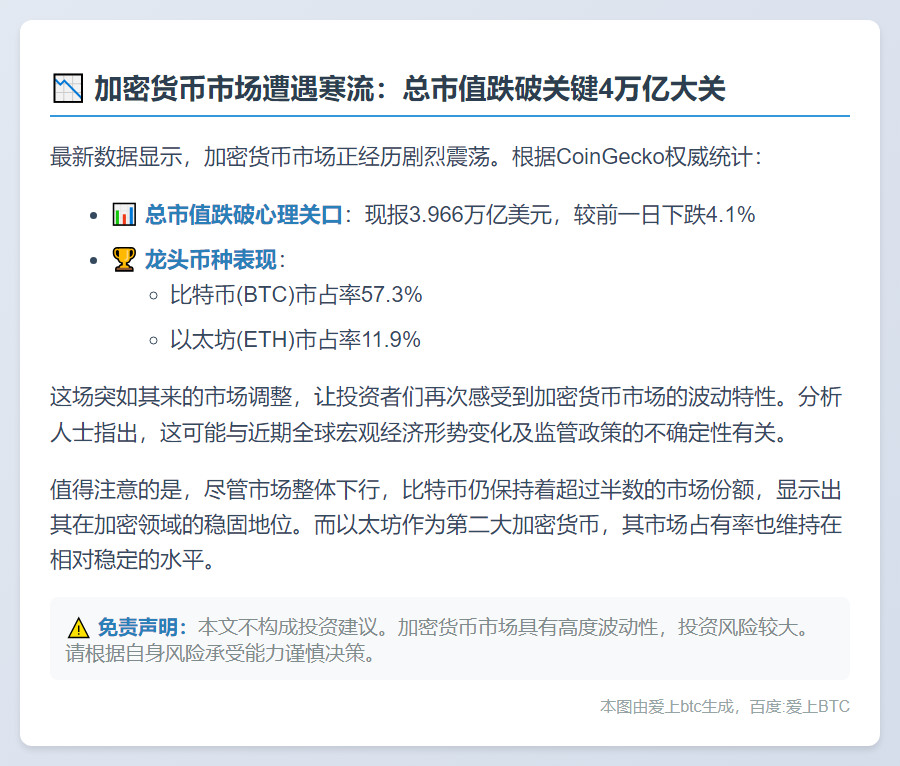The height and width of the screenshot is (766, 900).
Task: Click the downward line graph inside the title icon
Action: [66, 88]
